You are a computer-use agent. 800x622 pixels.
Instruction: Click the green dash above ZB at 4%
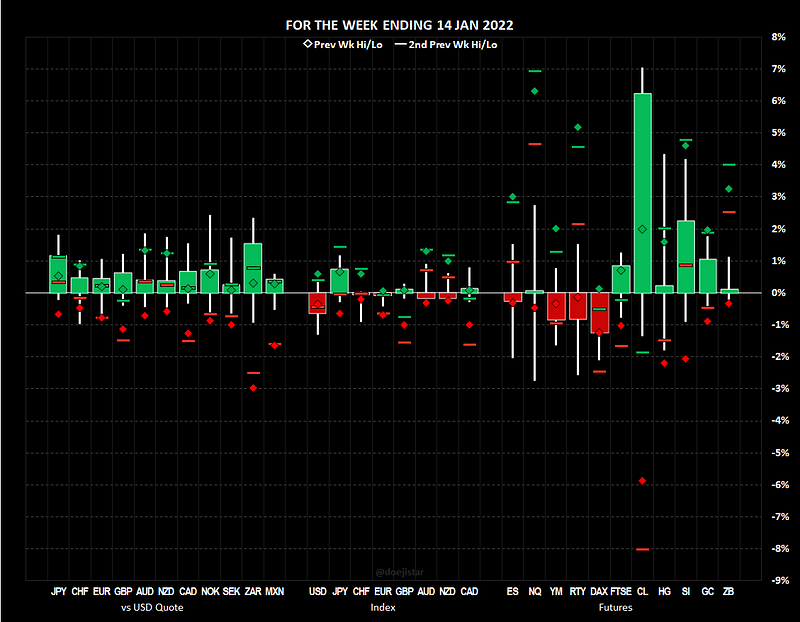pos(729,164)
